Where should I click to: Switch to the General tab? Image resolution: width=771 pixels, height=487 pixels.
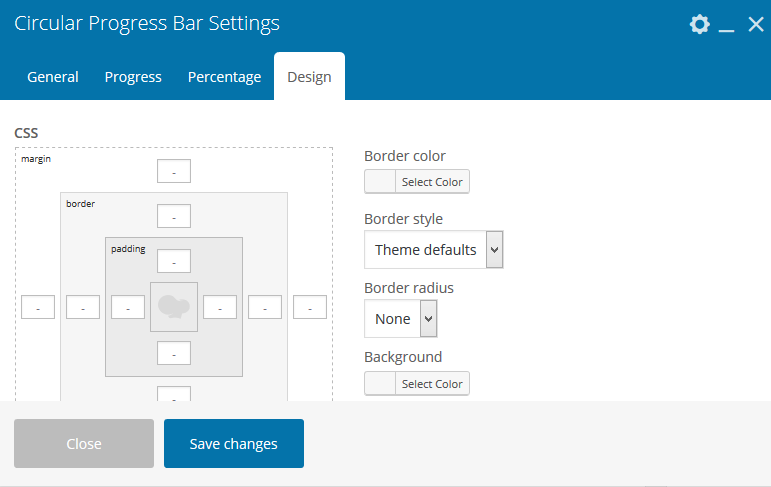(53, 77)
